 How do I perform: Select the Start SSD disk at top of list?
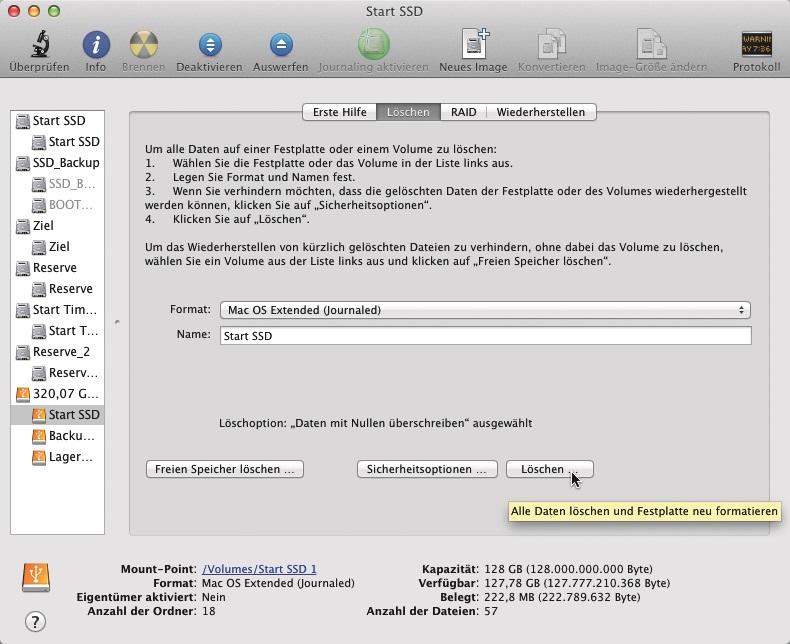[57, 121]
